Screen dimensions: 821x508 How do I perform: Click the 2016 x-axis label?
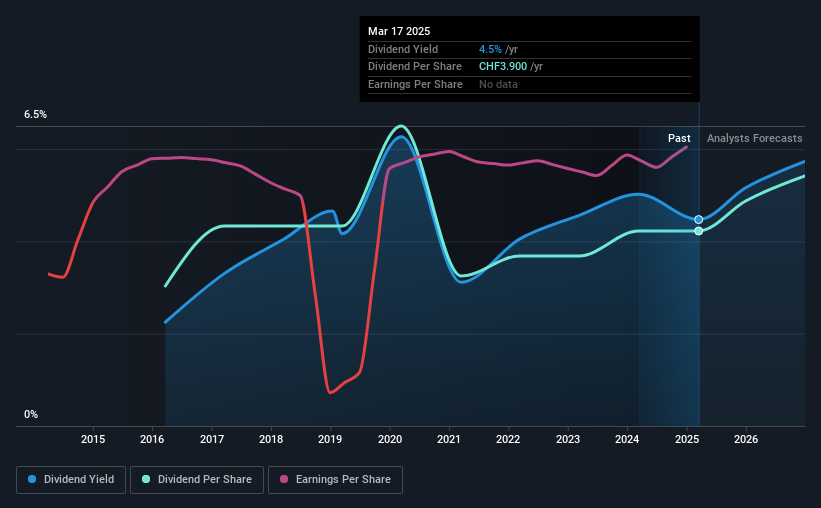coord(152,439)
